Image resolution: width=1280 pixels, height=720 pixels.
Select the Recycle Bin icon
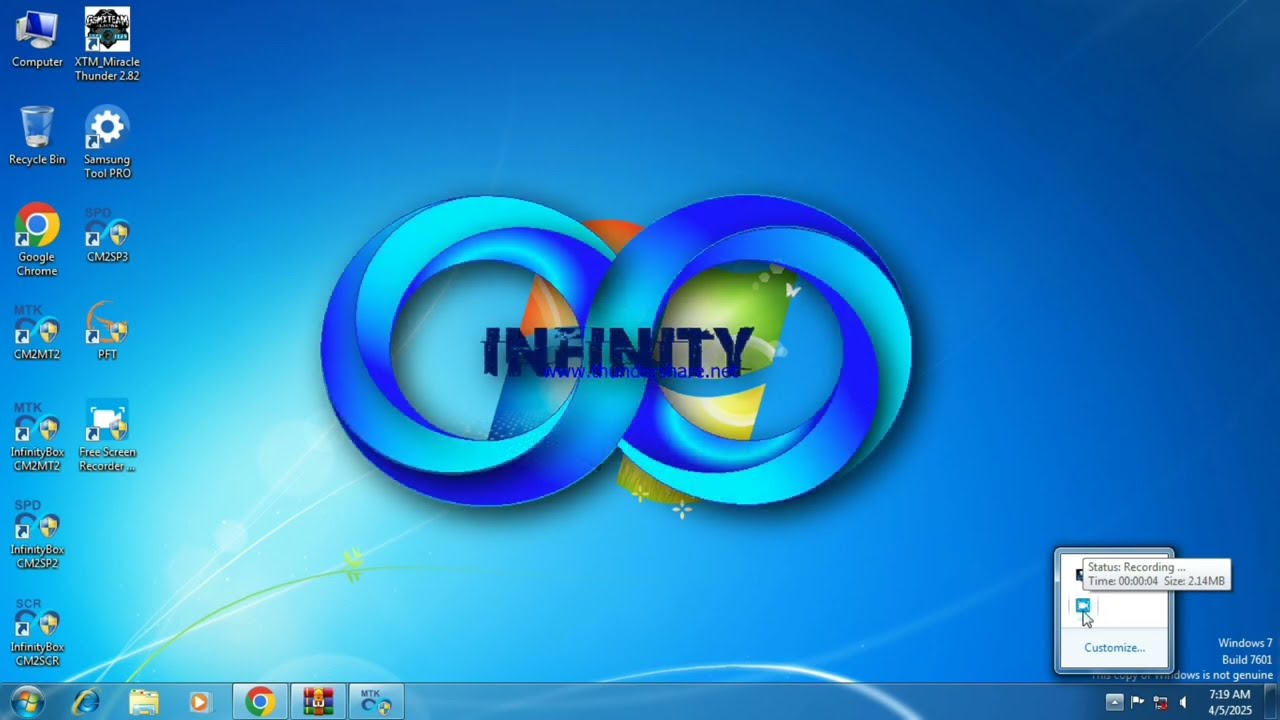coord(37,136)
